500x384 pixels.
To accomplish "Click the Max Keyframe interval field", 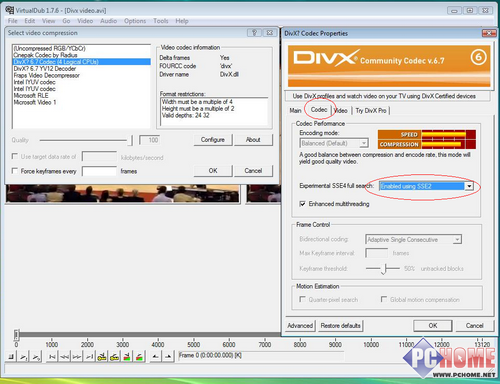I will pyautogui.click(x=377, y=253).
